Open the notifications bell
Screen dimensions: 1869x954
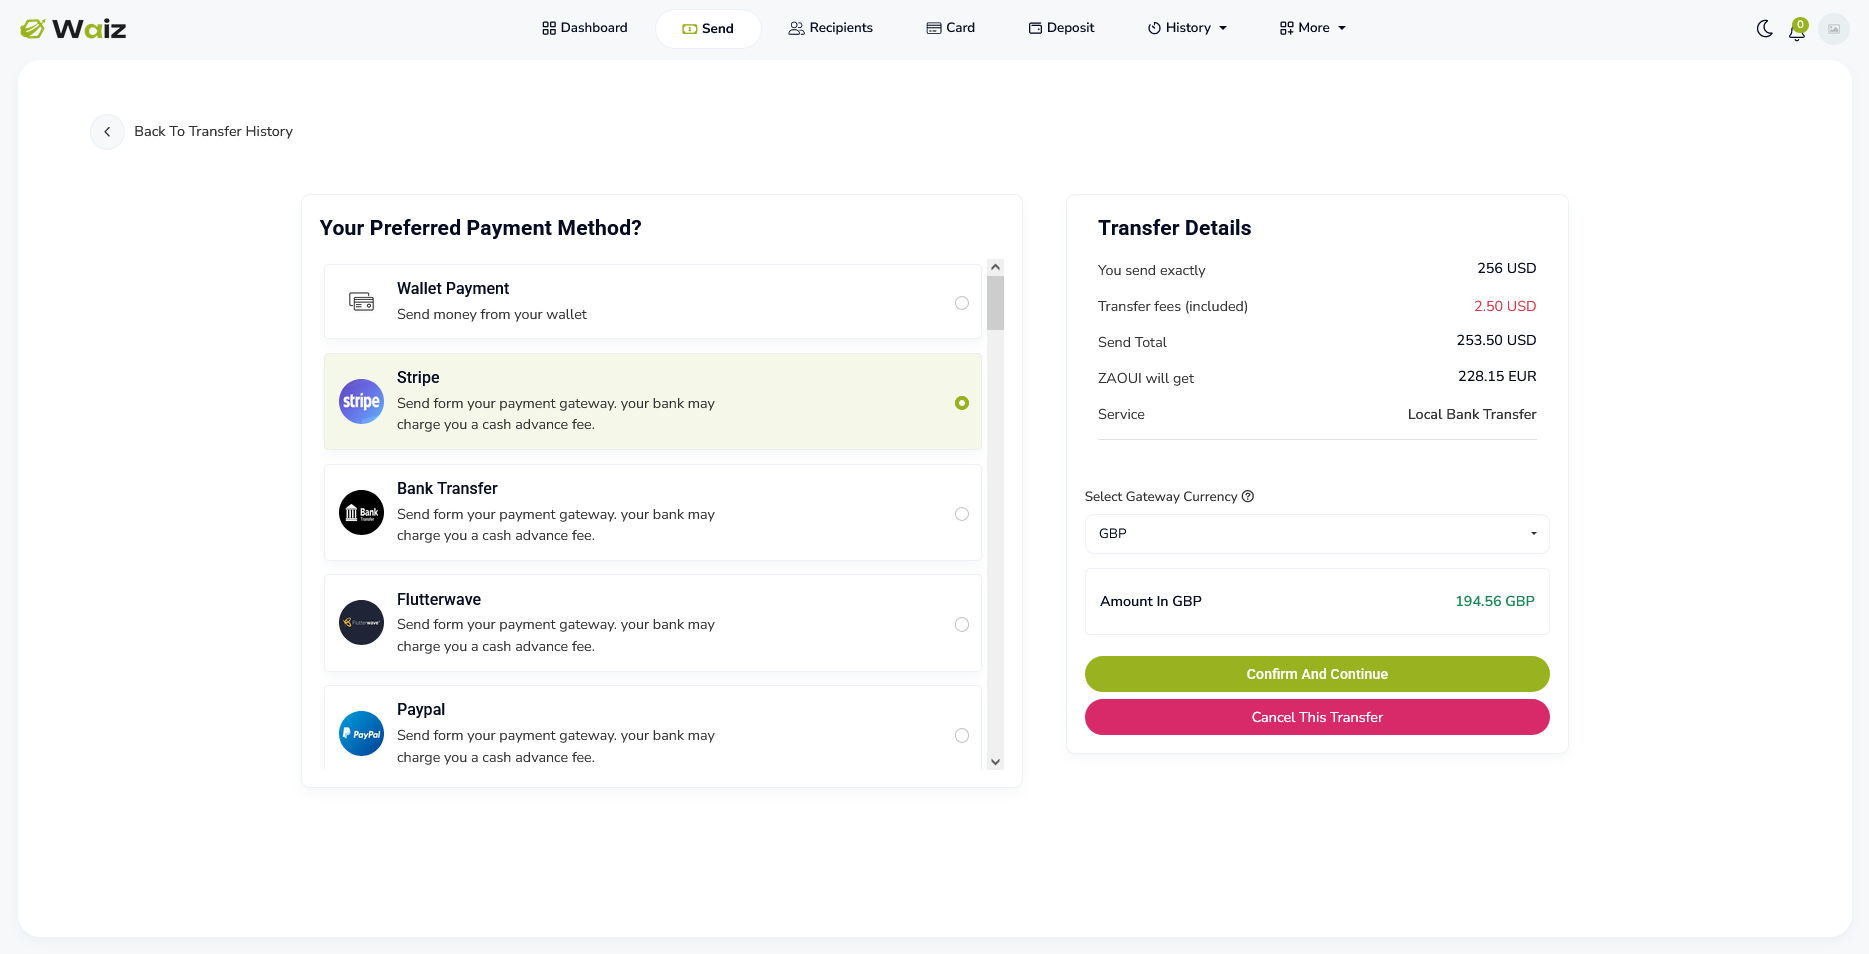coord(1797,30)
